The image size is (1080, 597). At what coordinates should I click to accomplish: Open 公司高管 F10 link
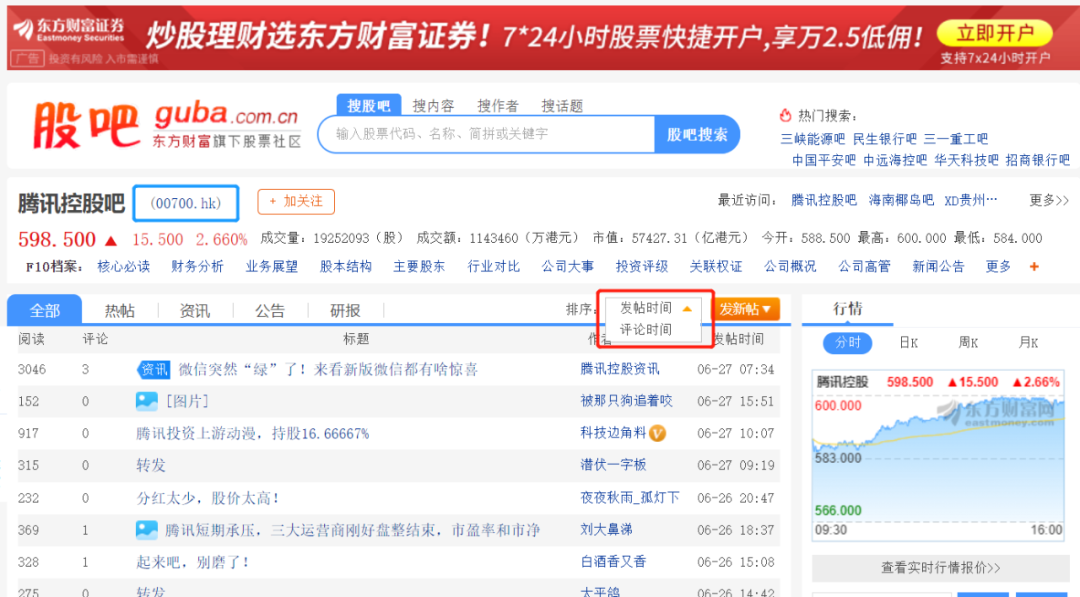click(864, 266)
